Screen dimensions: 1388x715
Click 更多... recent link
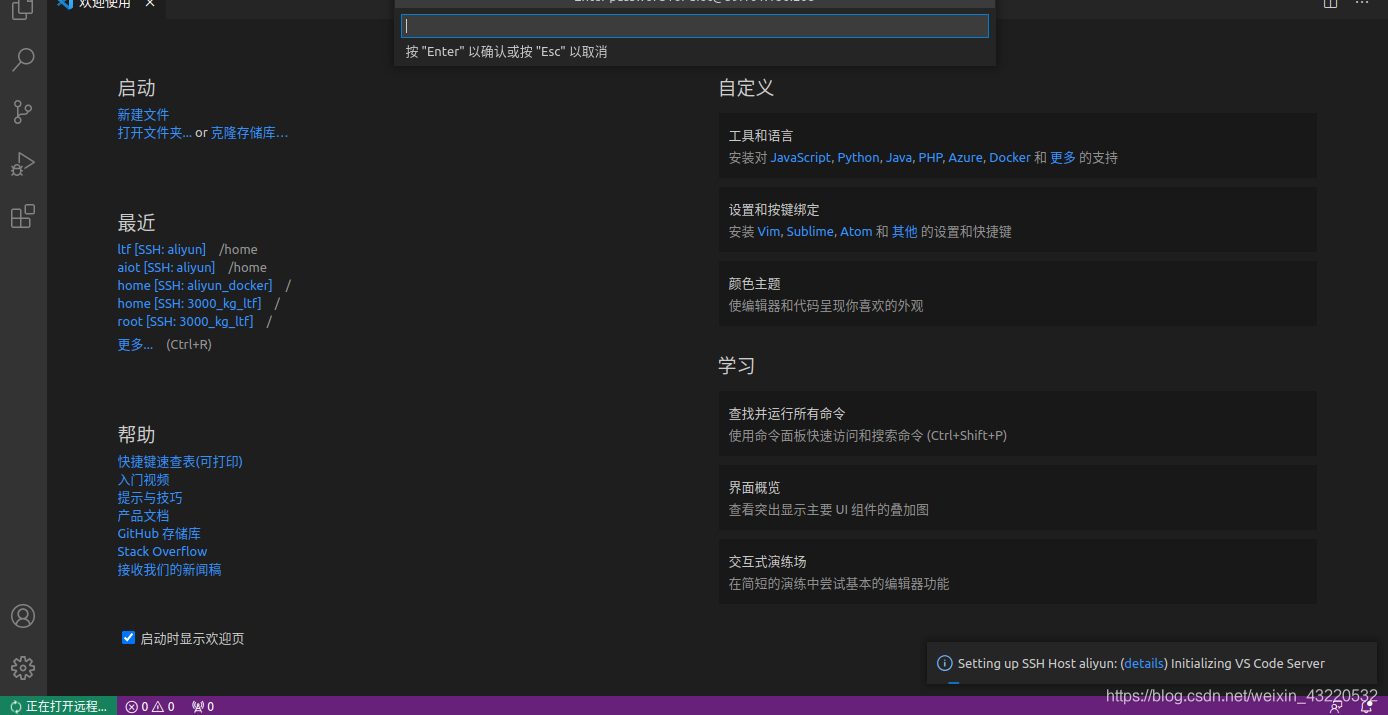[135, 345]
